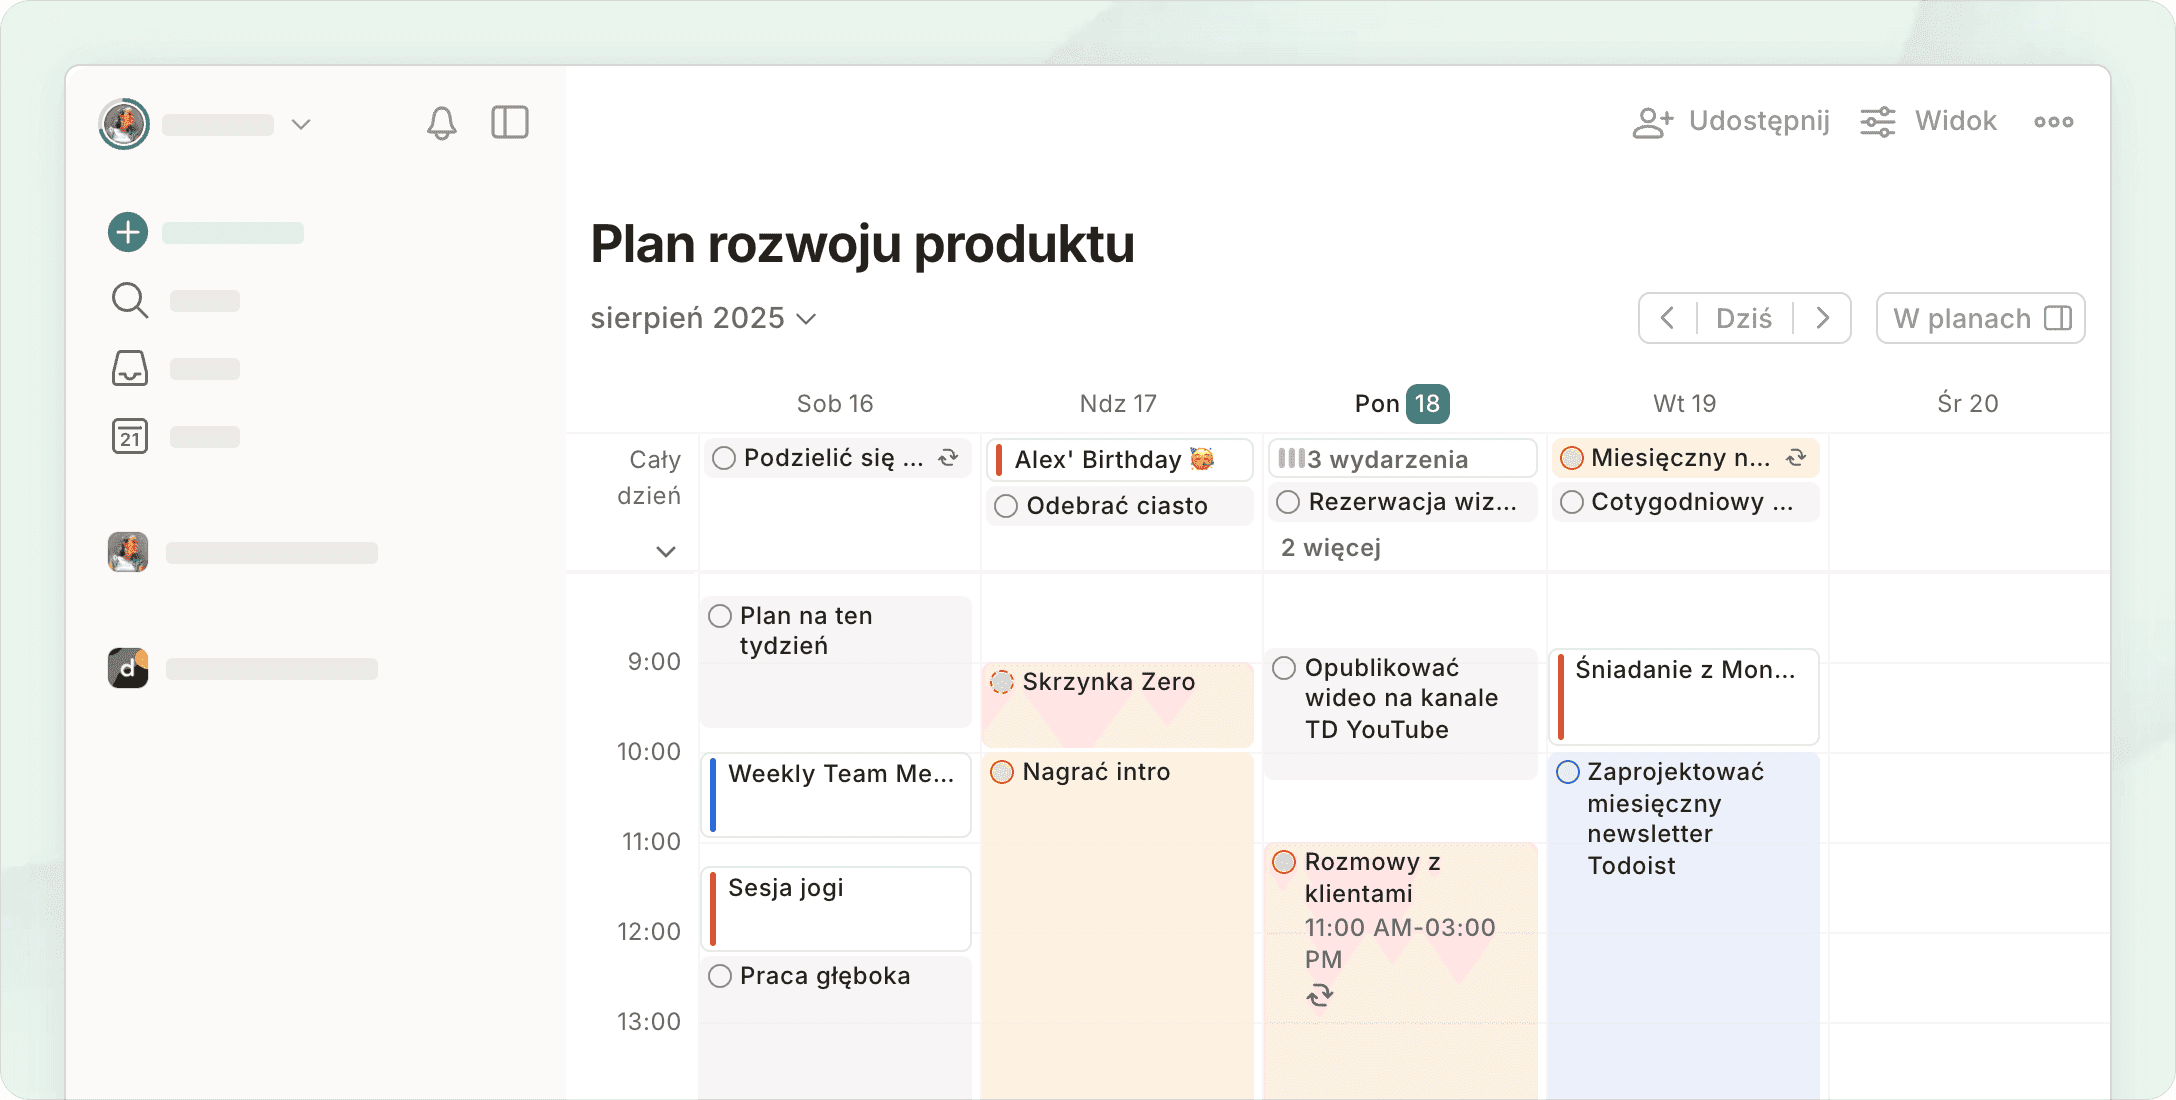Collapse the all-day 'Cały dzień' section chevron
The width and height of the screenshot is (2176, 1100).
[666, 551]
